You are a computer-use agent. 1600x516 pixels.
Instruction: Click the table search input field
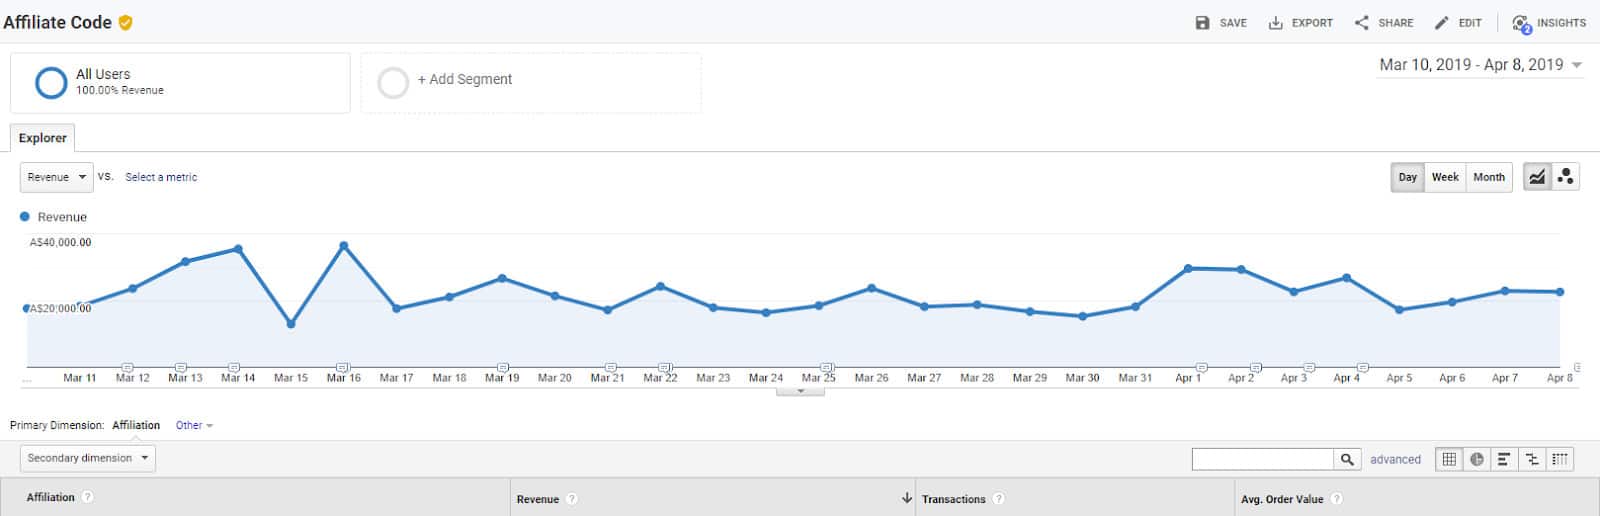[x=1262, y=459]
